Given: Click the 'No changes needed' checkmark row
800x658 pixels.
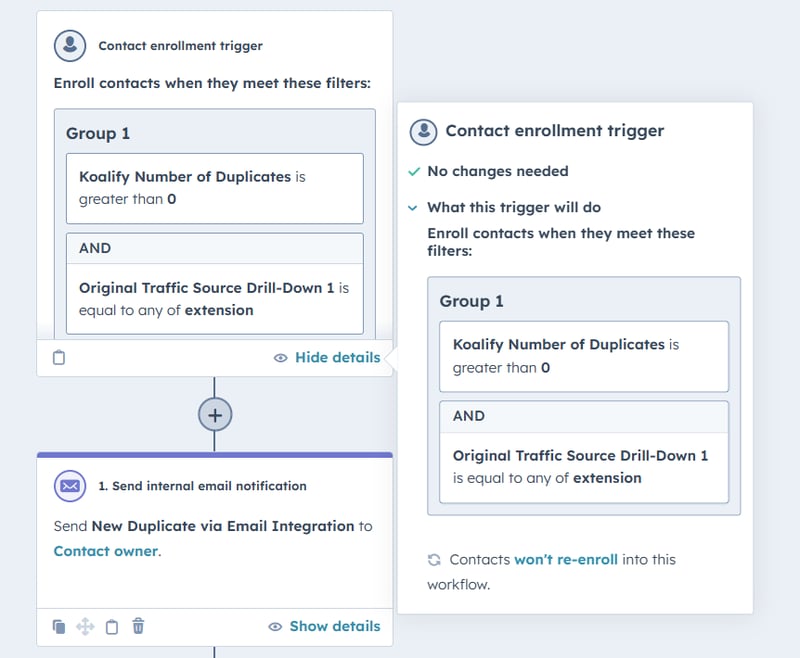Looking at the screenshot, I should (x=497, y=171).
